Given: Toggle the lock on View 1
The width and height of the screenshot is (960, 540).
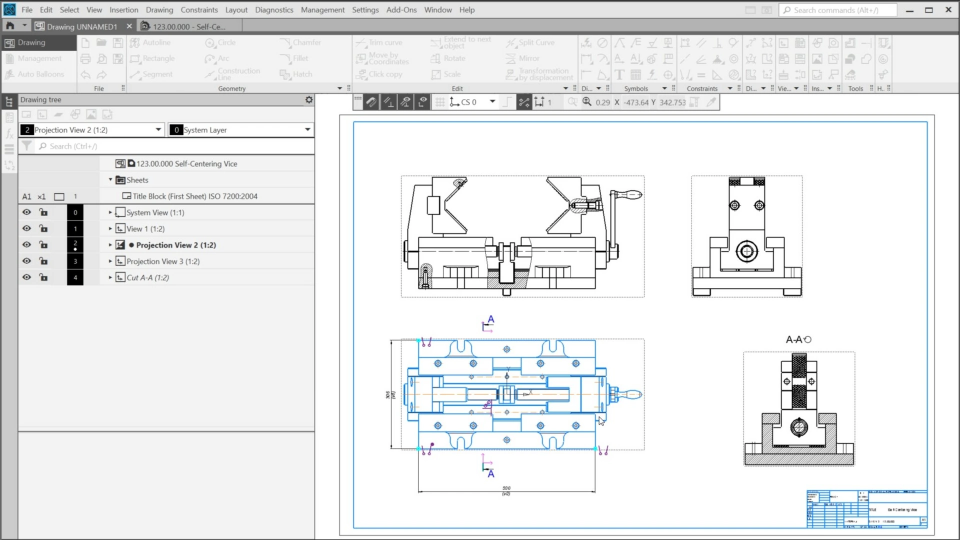Looking at the screenshot, I should (x=43, y=229).
